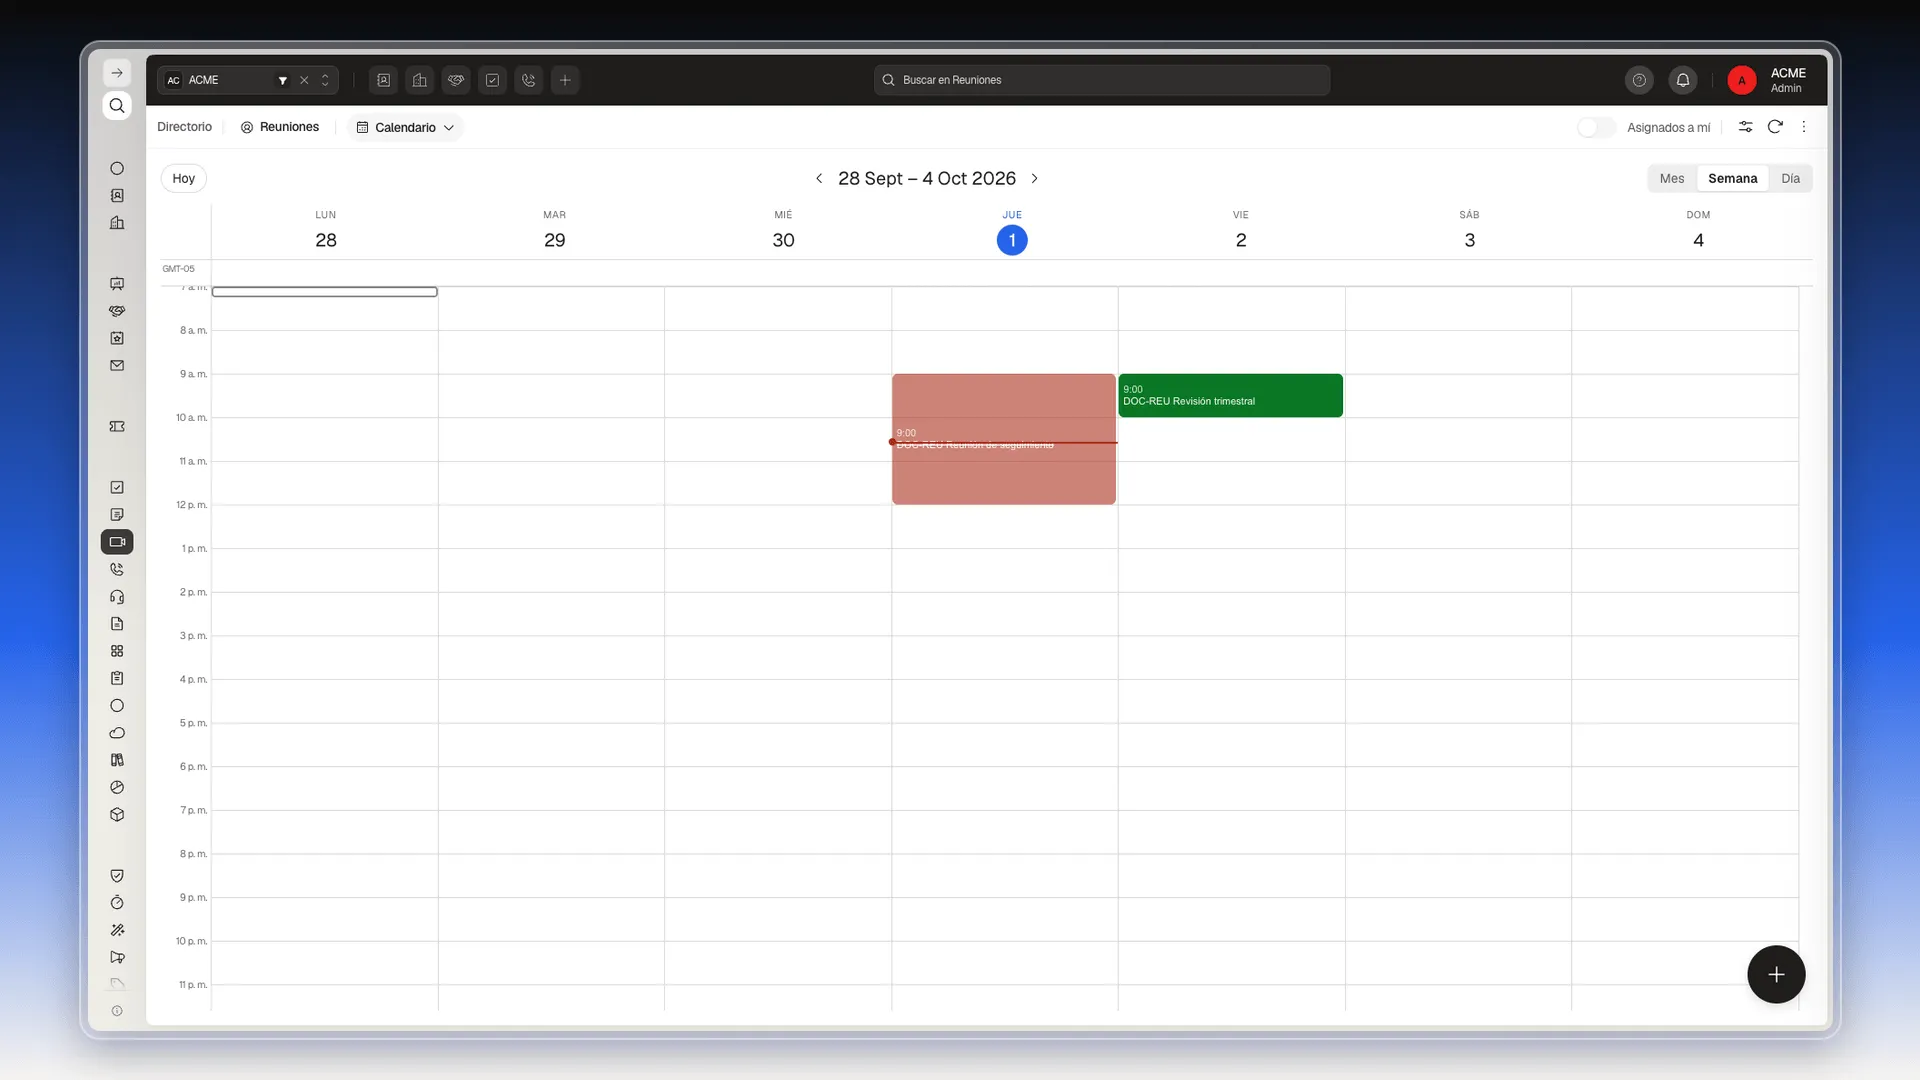The width and height of the screenshot is (1920, 1080).
Task: Go to the next week arrow
Action: coord(1035,178)
